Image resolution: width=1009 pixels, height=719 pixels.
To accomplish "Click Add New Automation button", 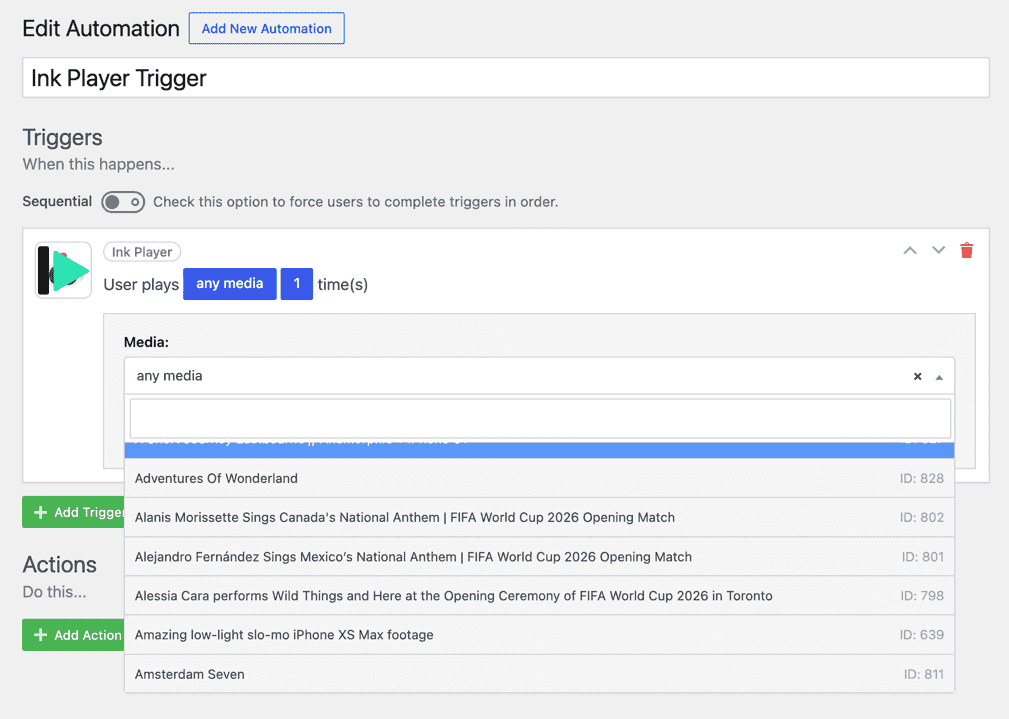I will 266,28.
